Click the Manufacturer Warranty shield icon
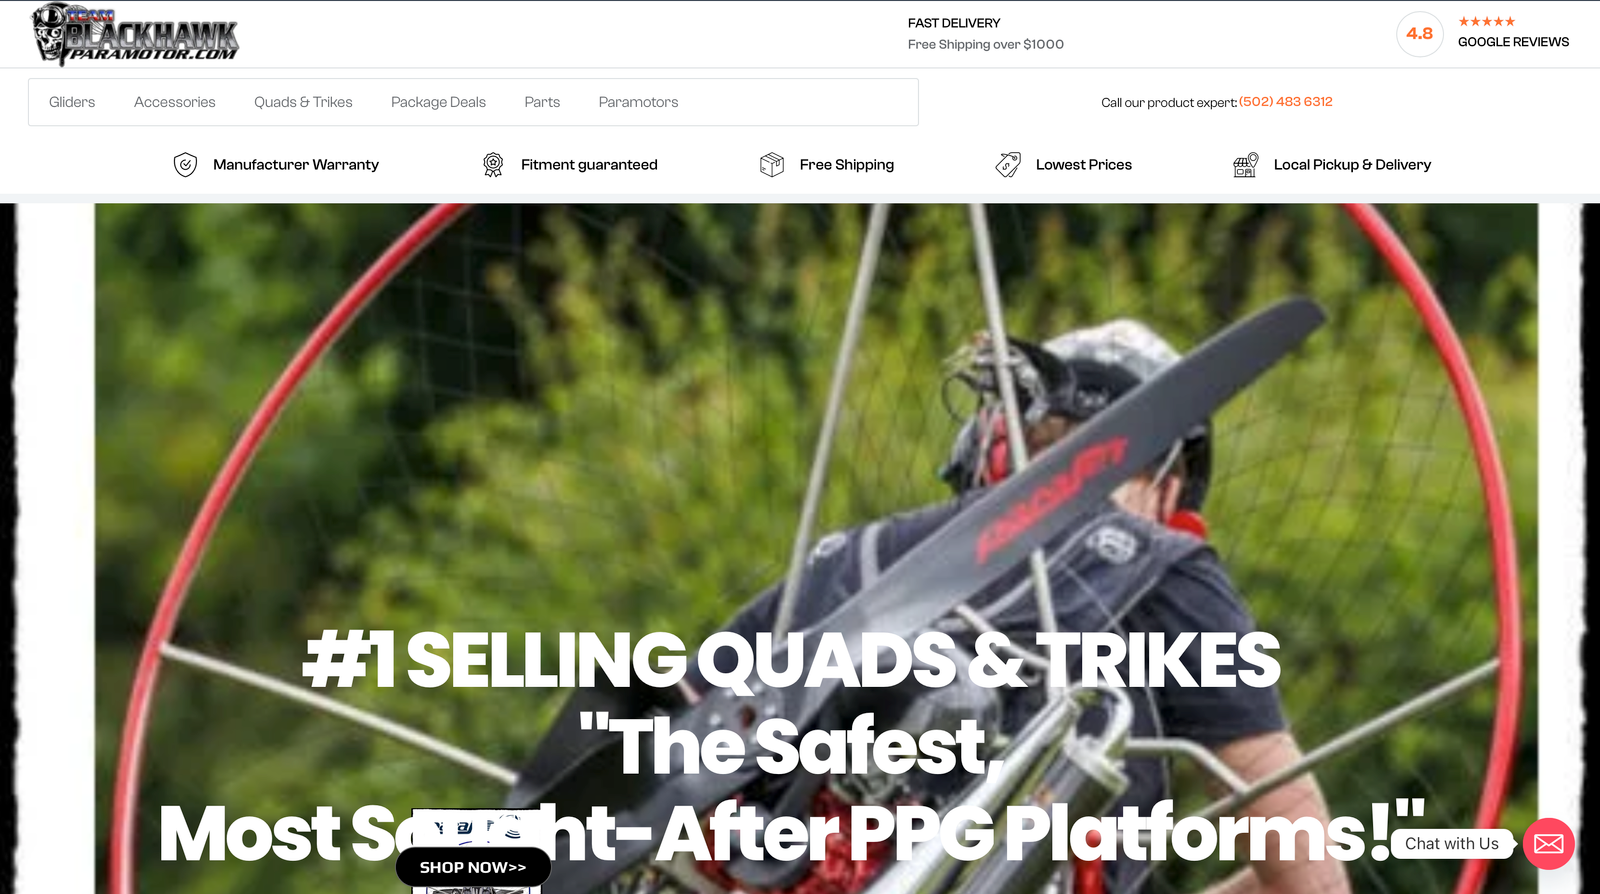This screenshot has height=894, width=1600. coord(185,165)
